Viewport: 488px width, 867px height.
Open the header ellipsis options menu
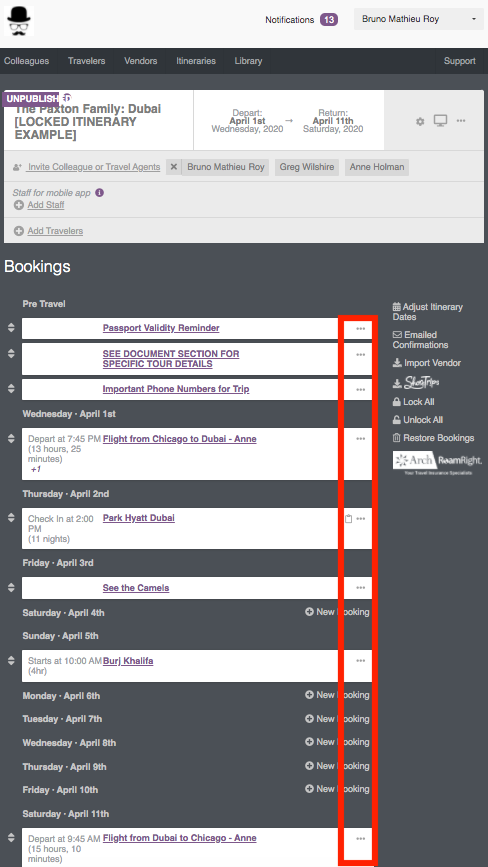[461, 121]
